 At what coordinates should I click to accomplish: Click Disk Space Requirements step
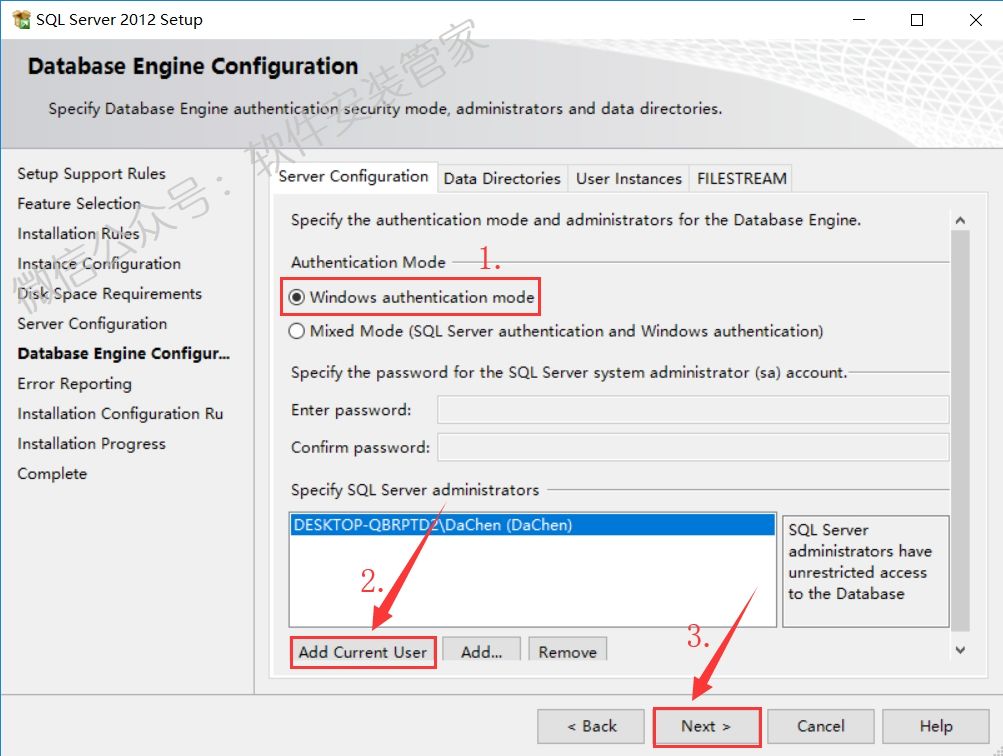(109, 294)
